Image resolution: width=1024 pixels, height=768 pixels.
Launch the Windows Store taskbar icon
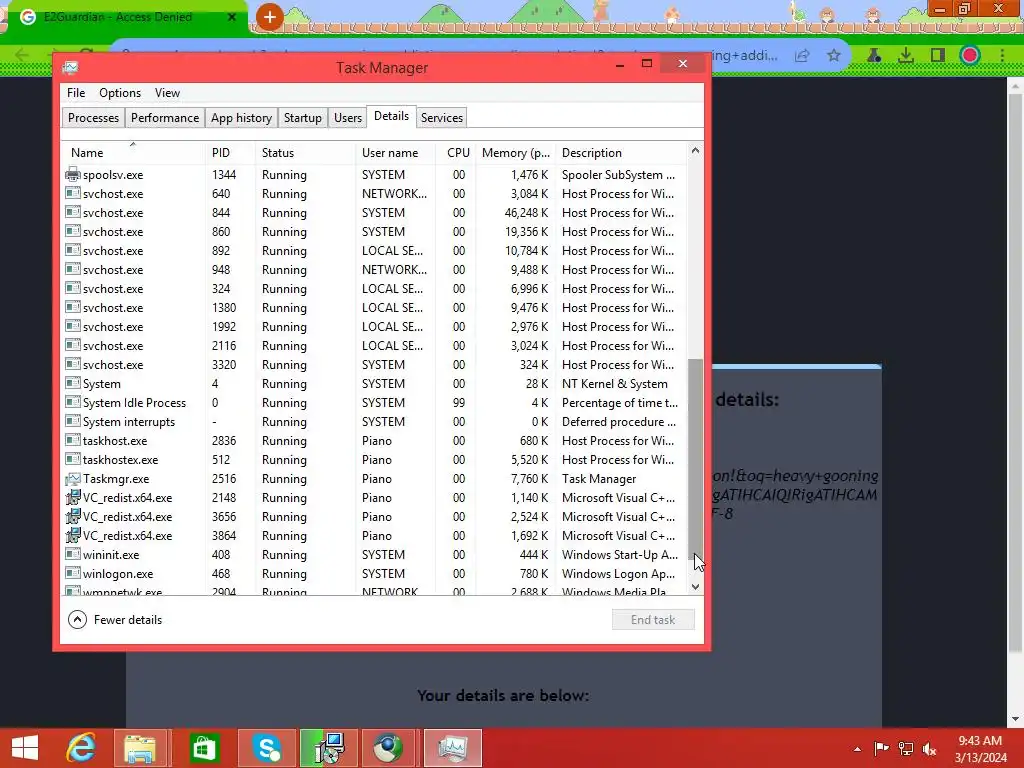click(x=203, y=748)
